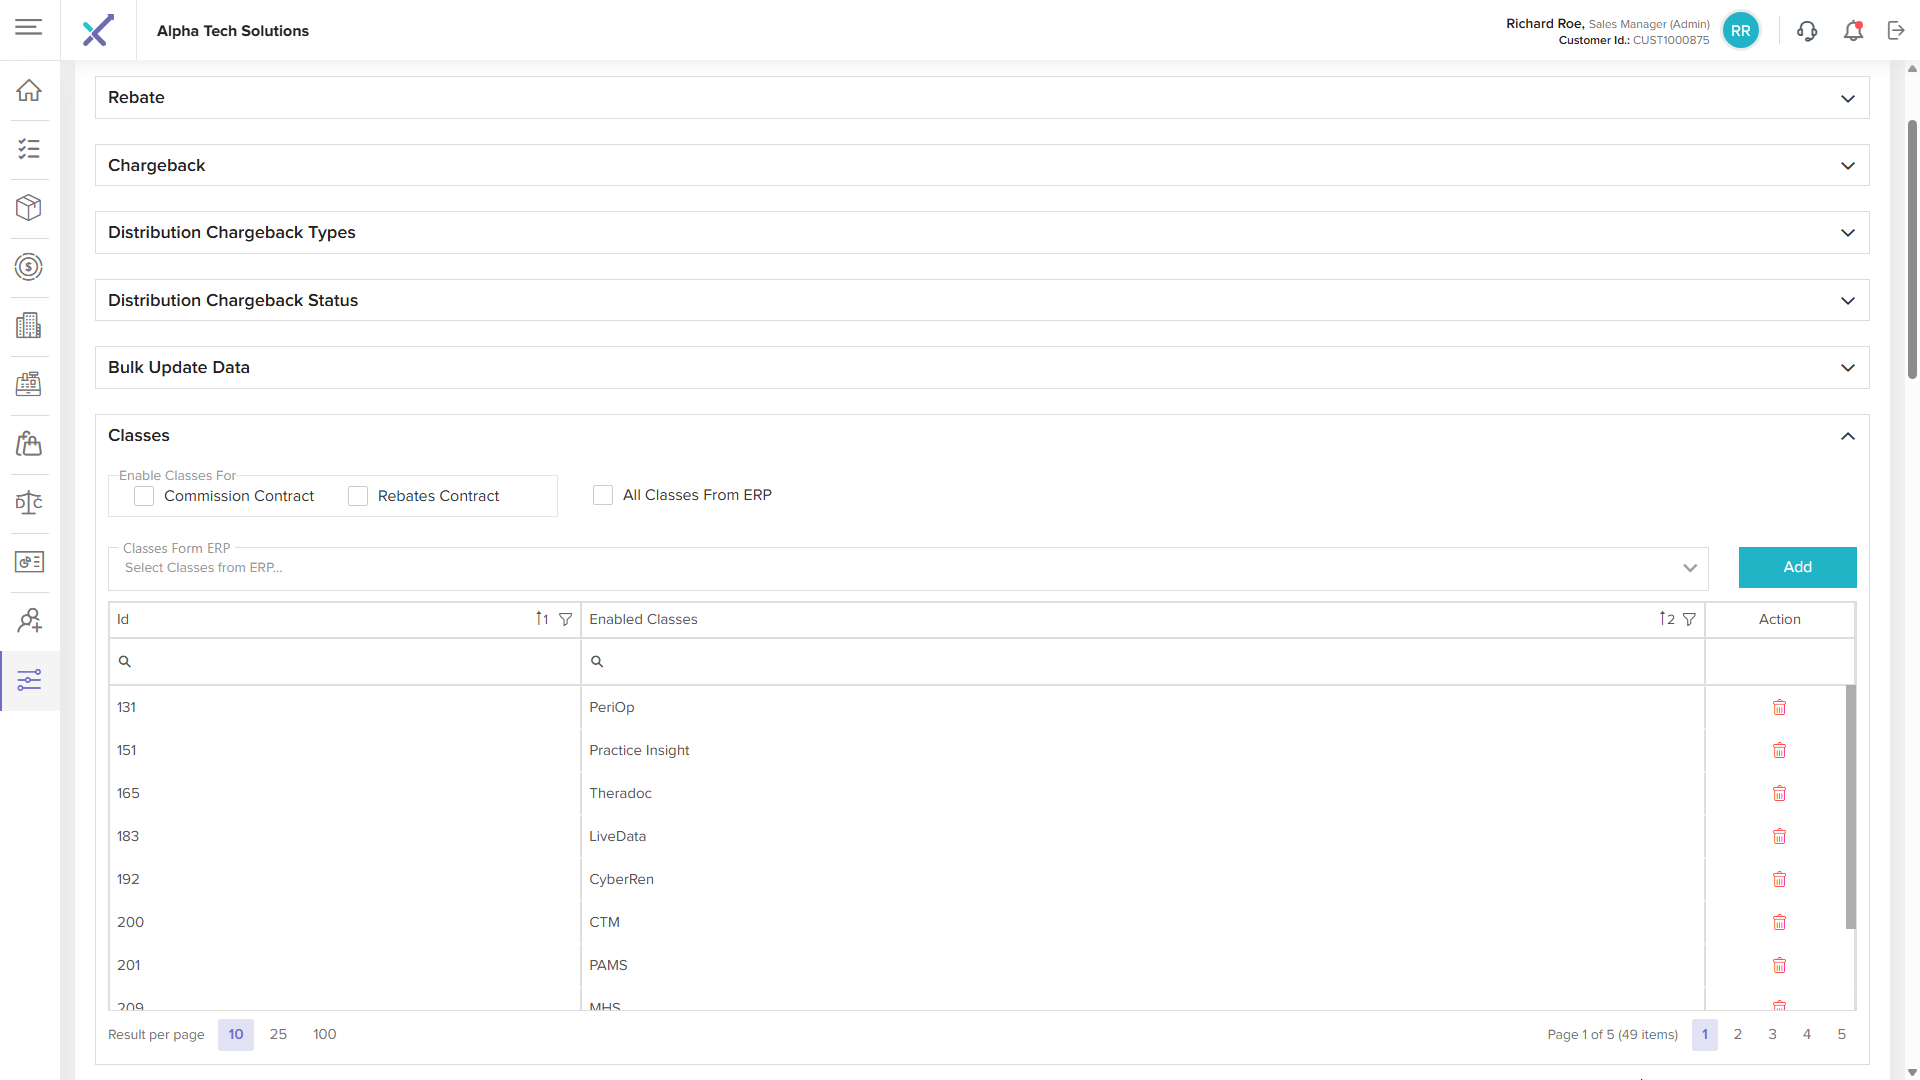Click the logout icon in the header
1920x1080 pixels.
[1896, 31]
